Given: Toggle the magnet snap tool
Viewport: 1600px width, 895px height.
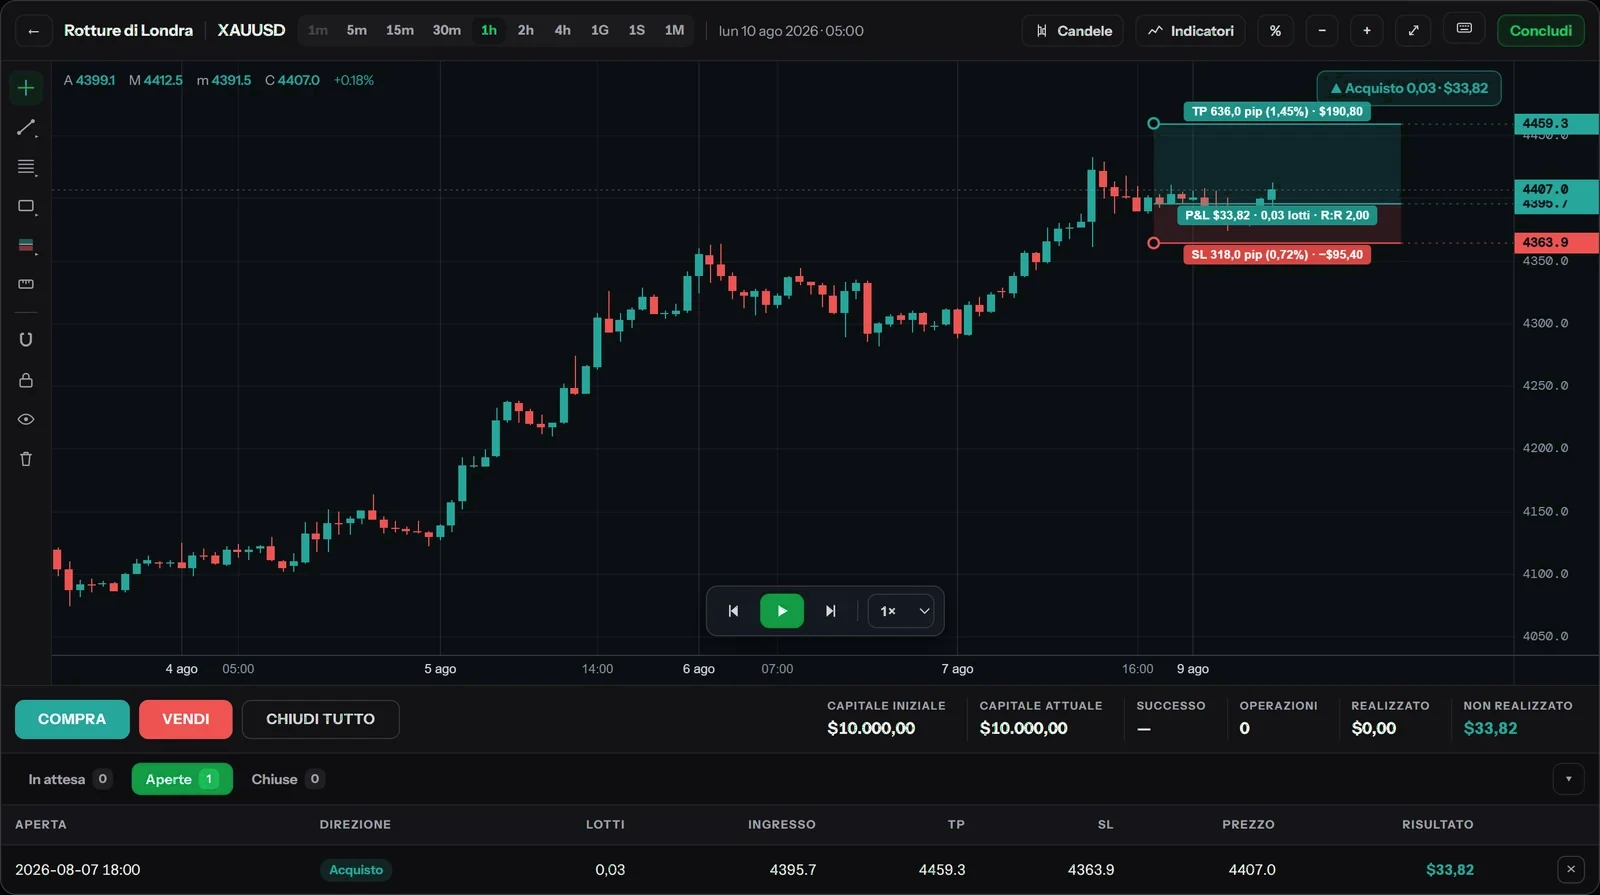Looking at the screenshot, I should pos(26,340).
